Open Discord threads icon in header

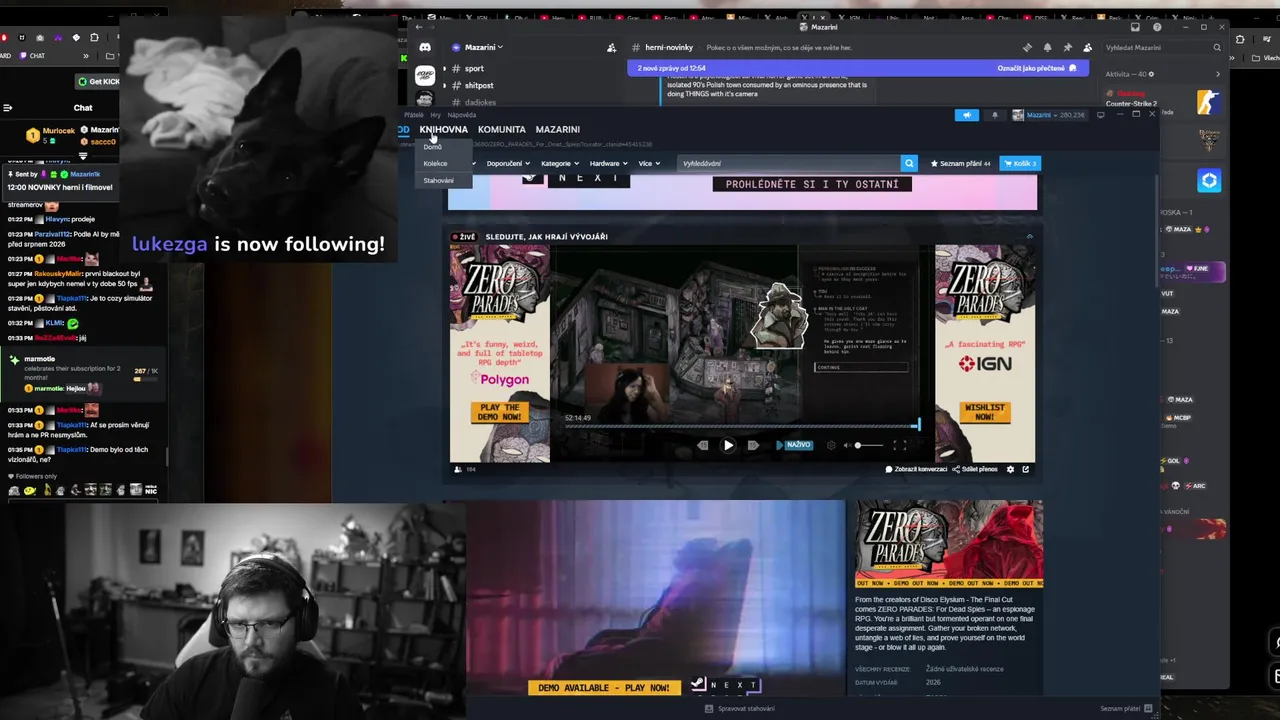1027,47
